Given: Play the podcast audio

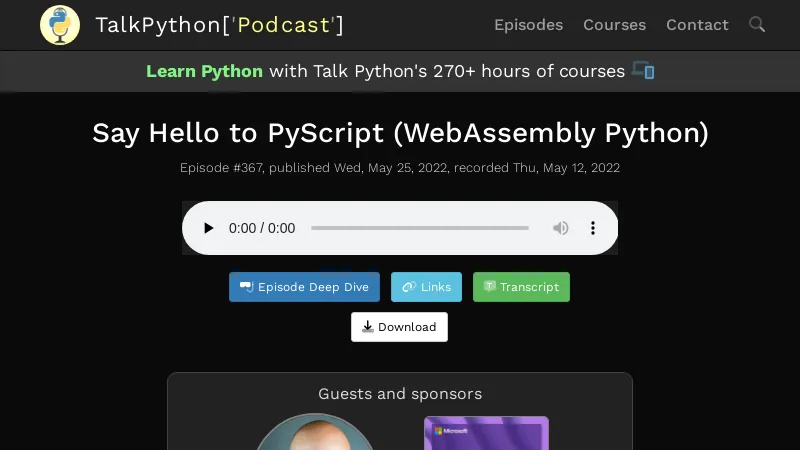Looking at the screenshot, I should tap(208, 228).
